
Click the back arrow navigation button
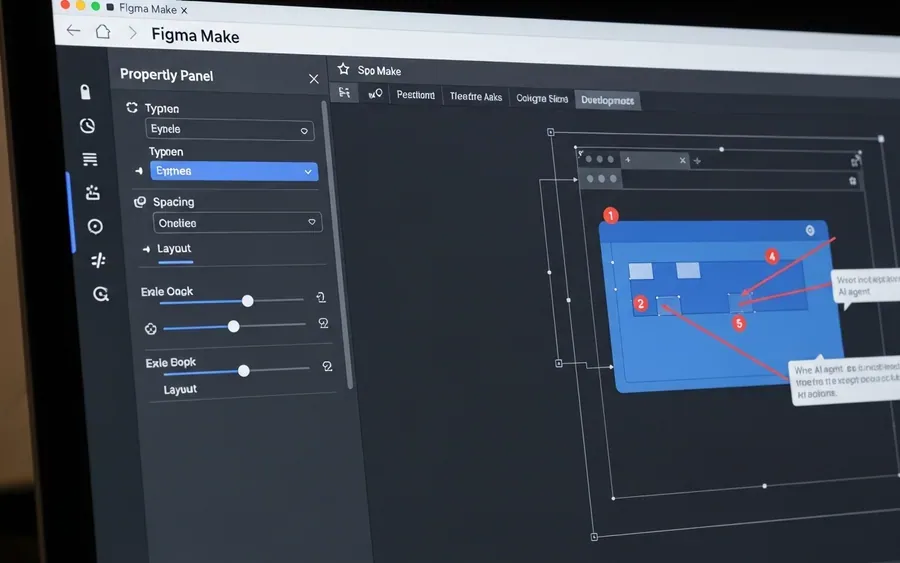[x=73, y=30]
